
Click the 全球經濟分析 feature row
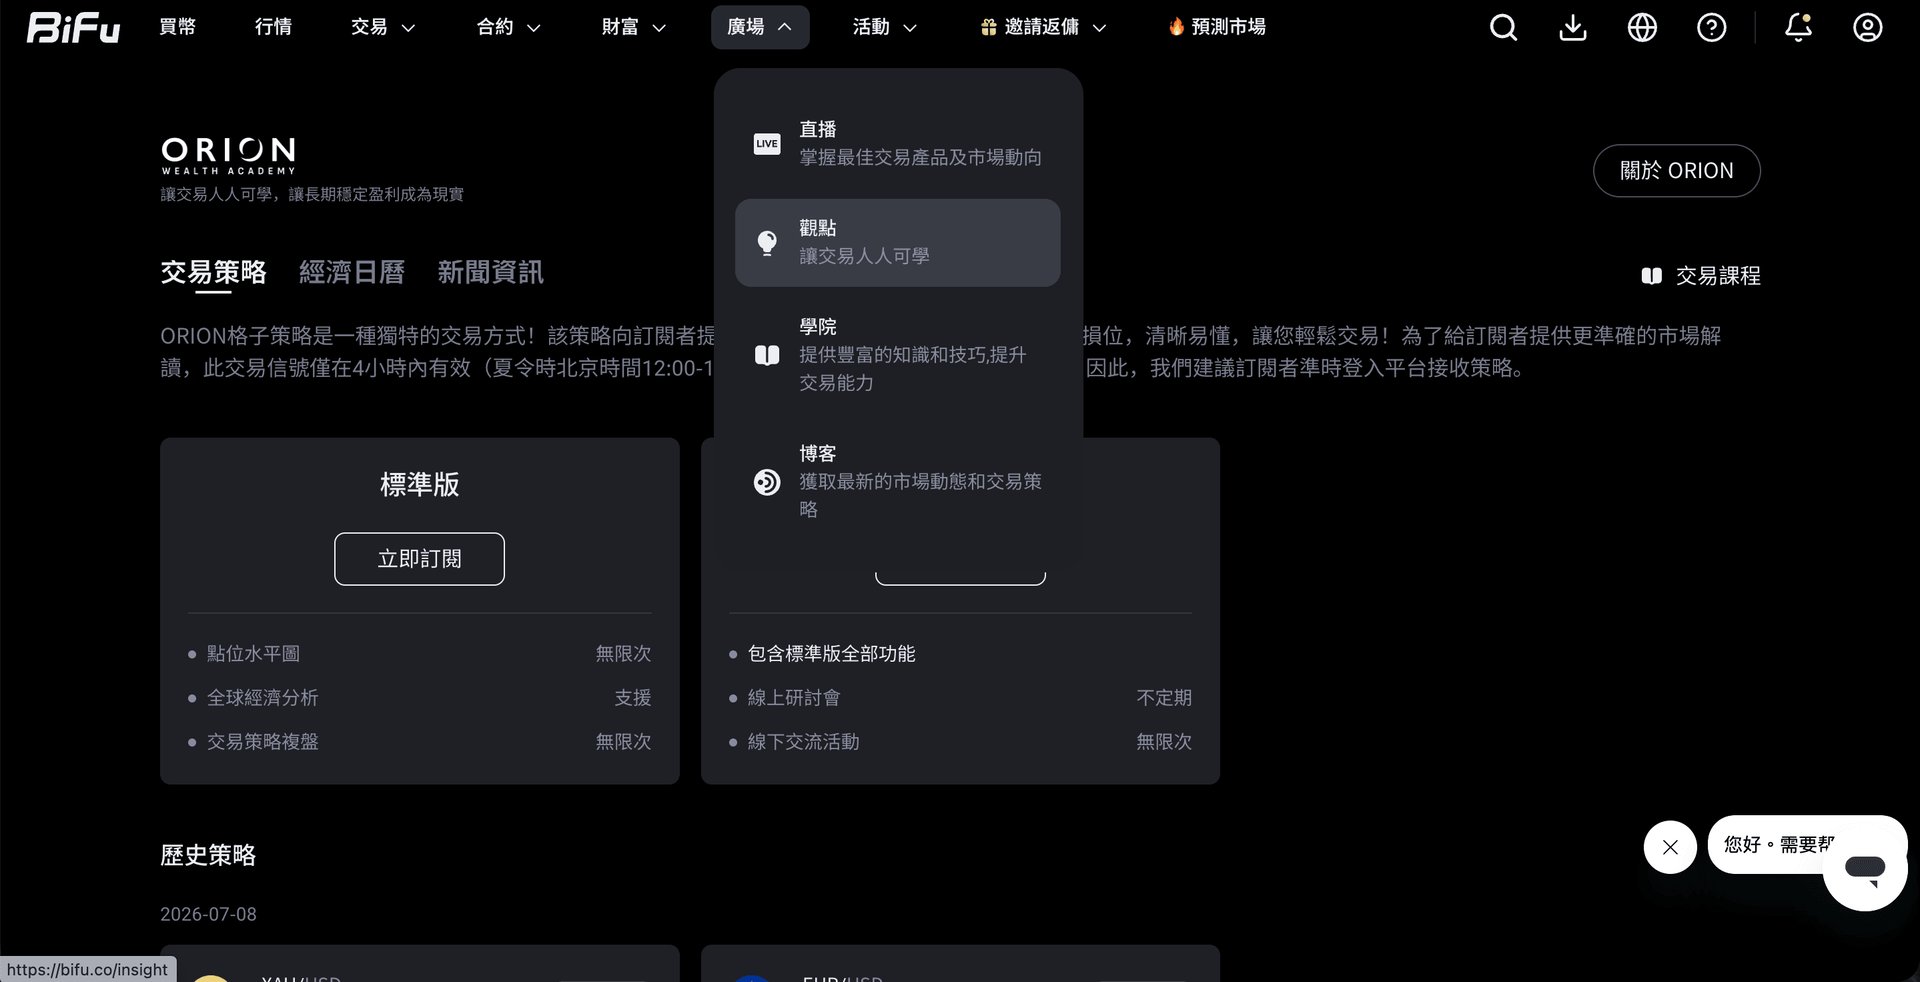(419, 698)
